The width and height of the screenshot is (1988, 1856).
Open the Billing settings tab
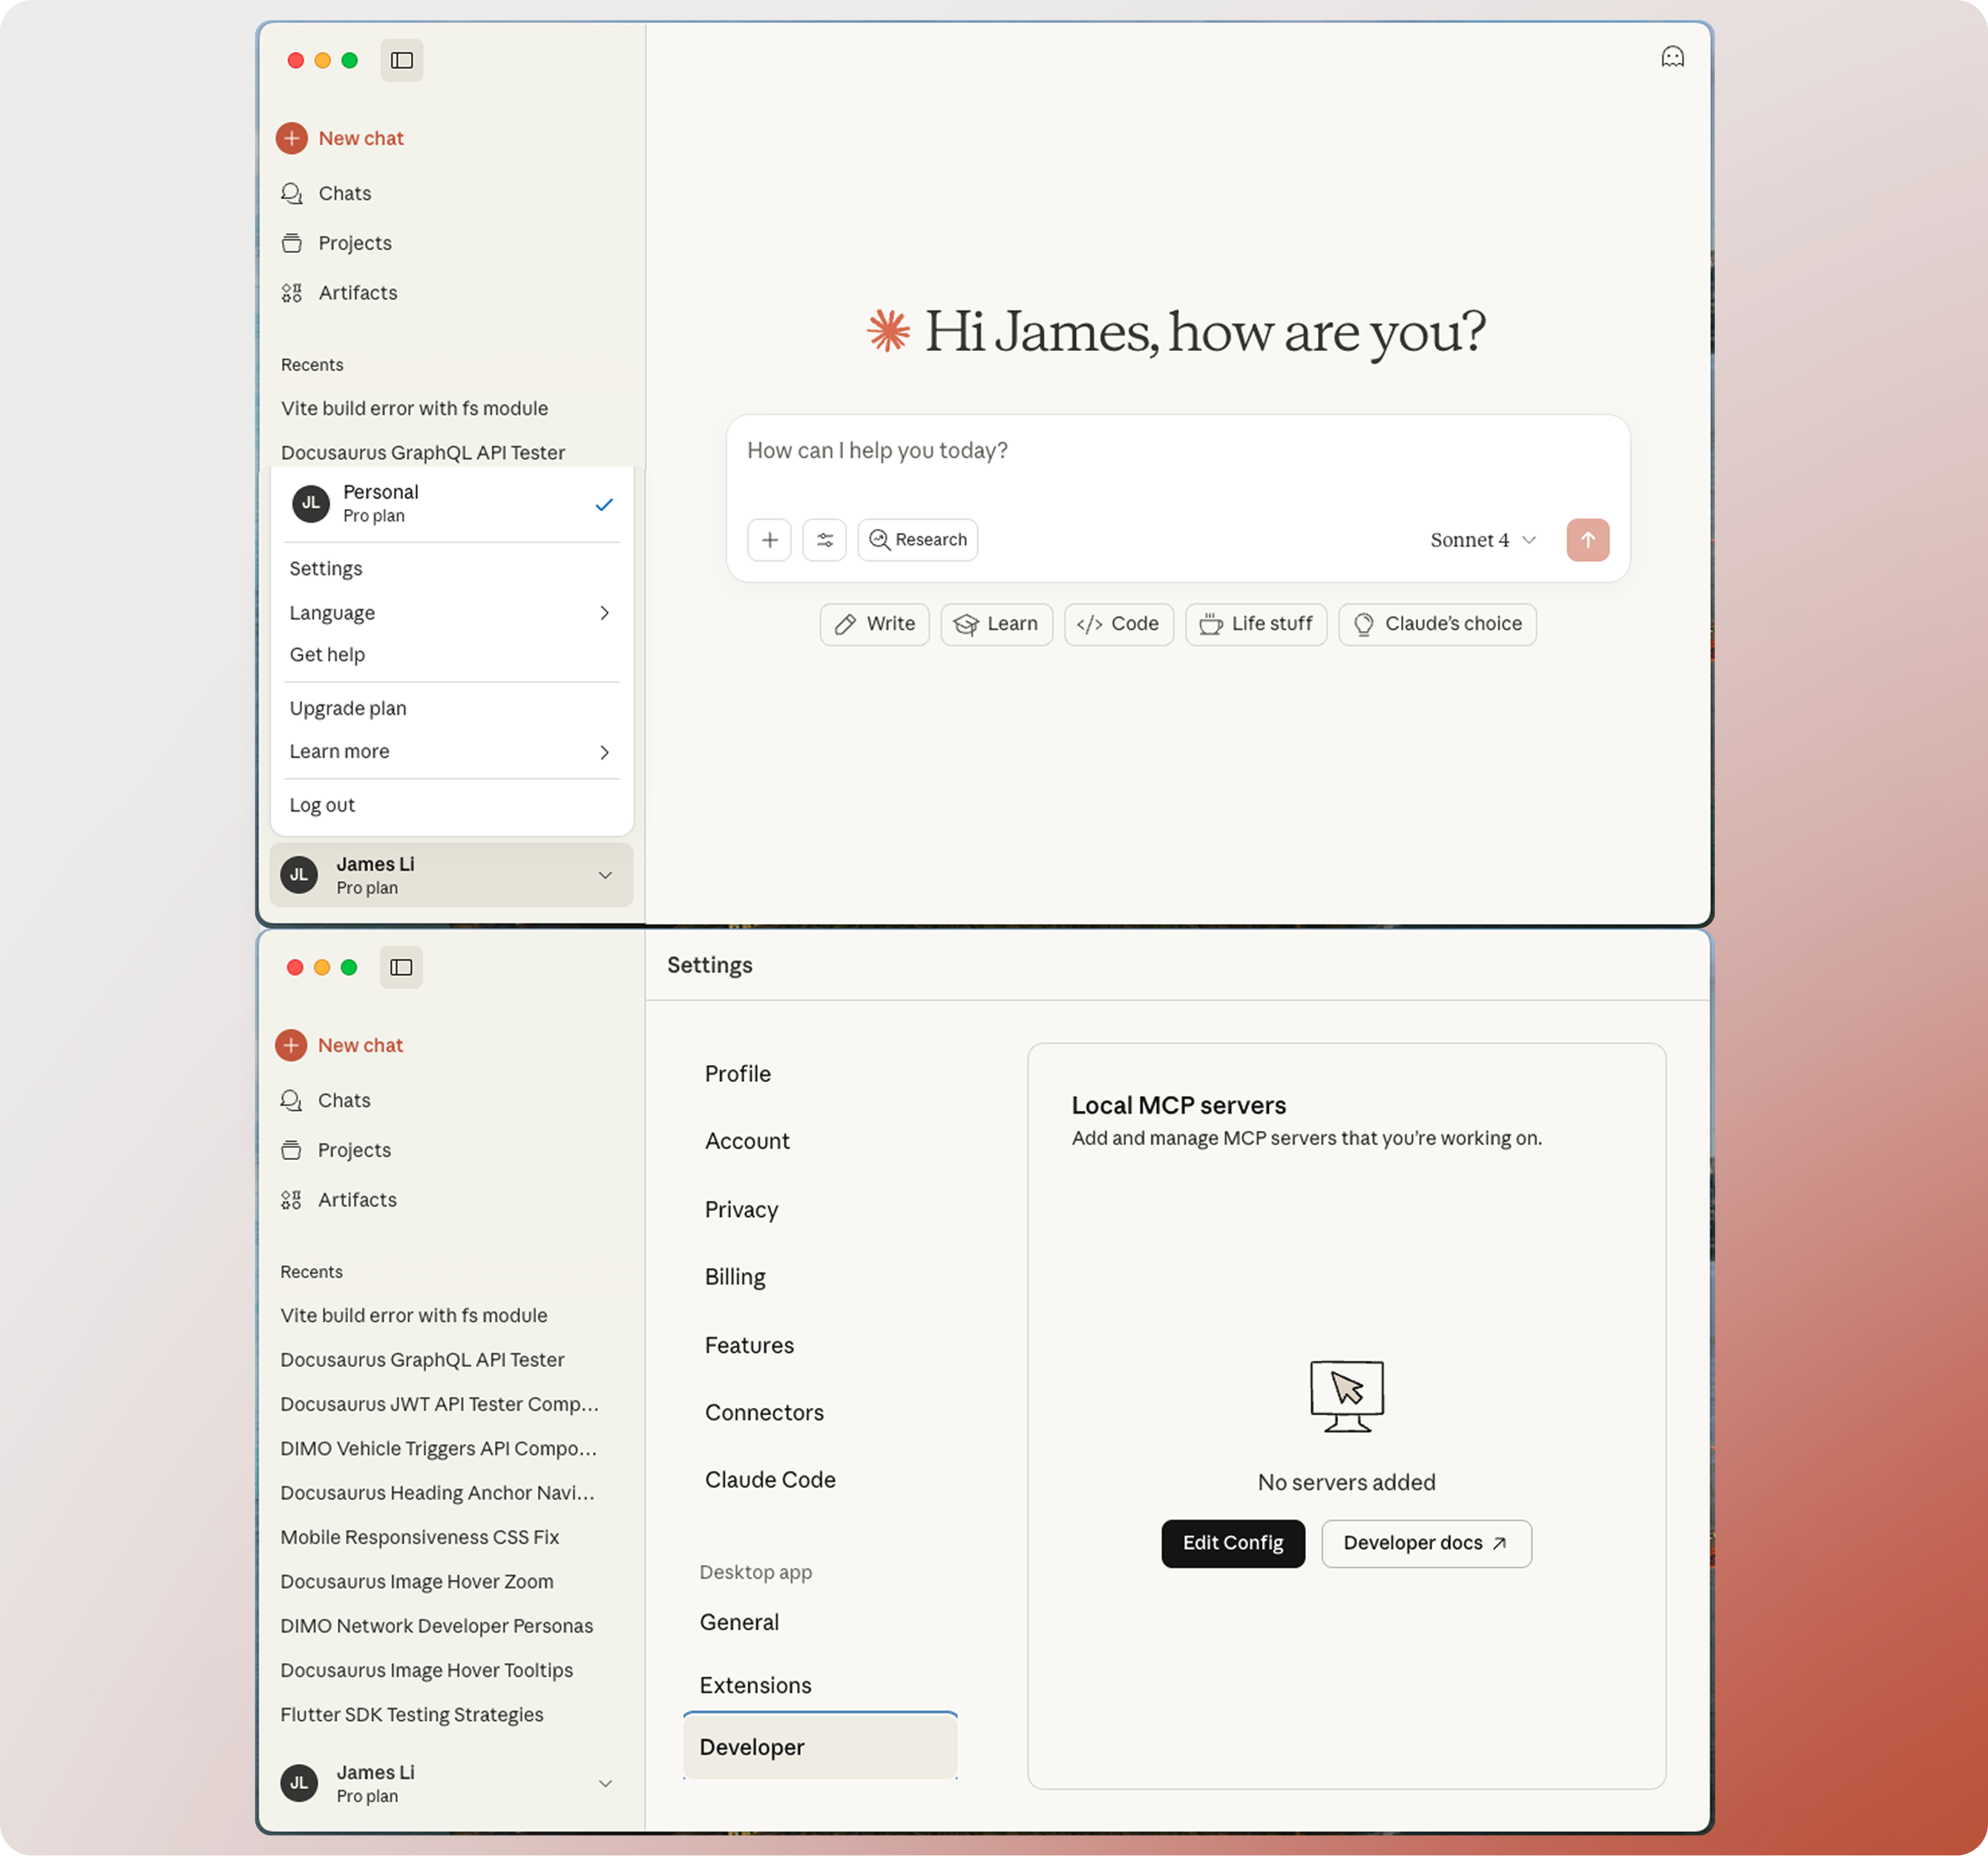coord(735,1277)
